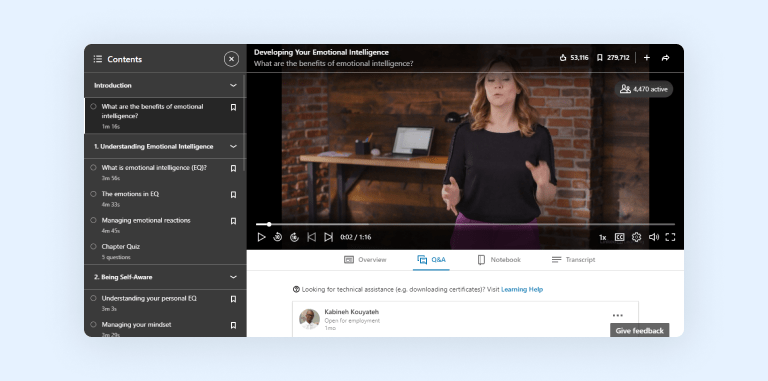This screenshot has height=381, width=768.
Task: Open the Notebook tab
Action: (499, 260)
